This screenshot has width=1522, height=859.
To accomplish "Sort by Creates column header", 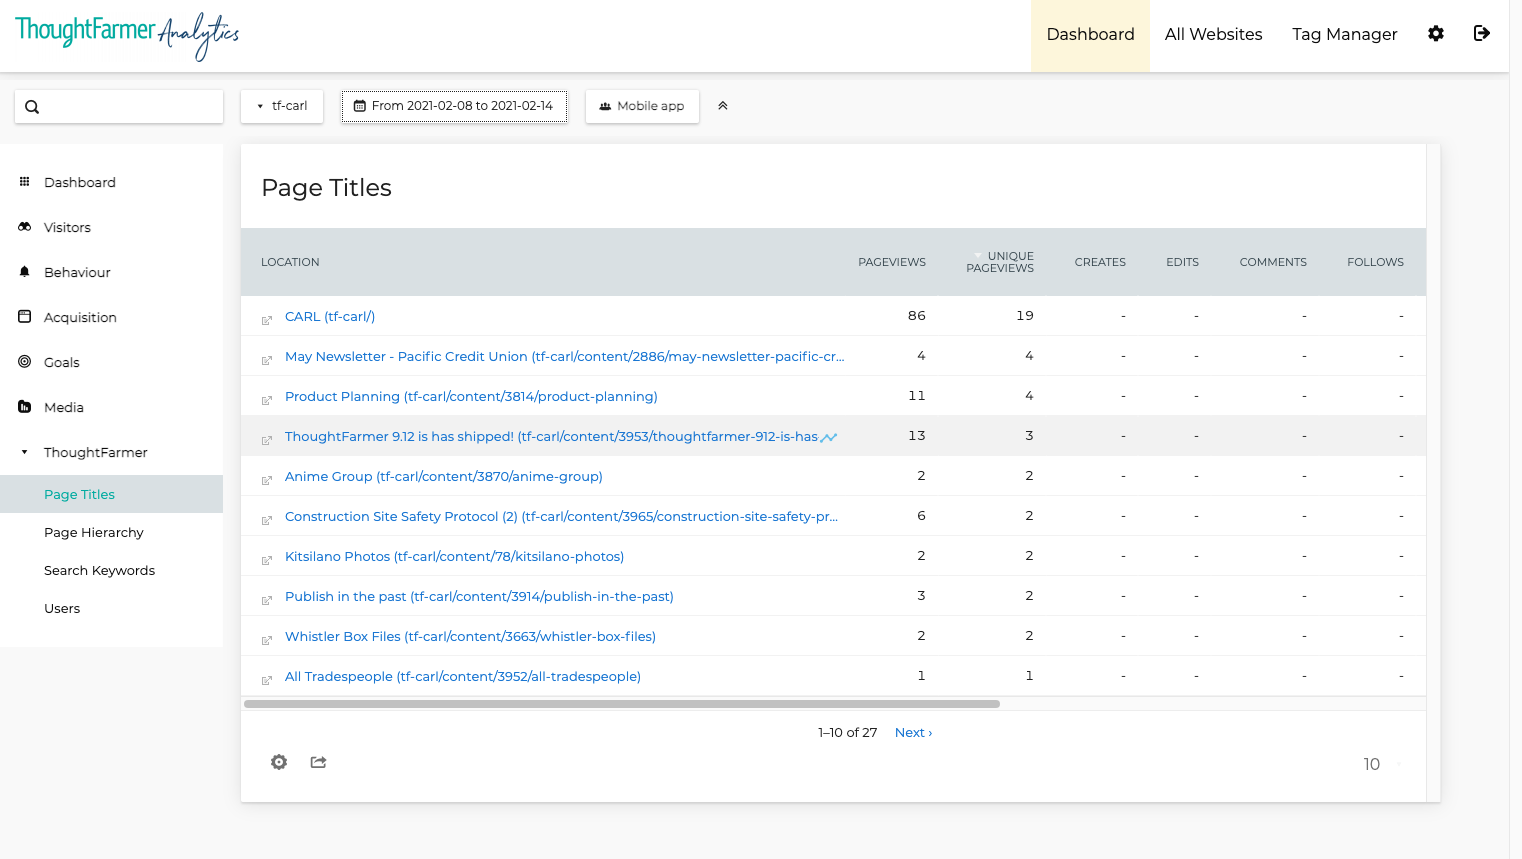I will click(x=1100, y=262).
